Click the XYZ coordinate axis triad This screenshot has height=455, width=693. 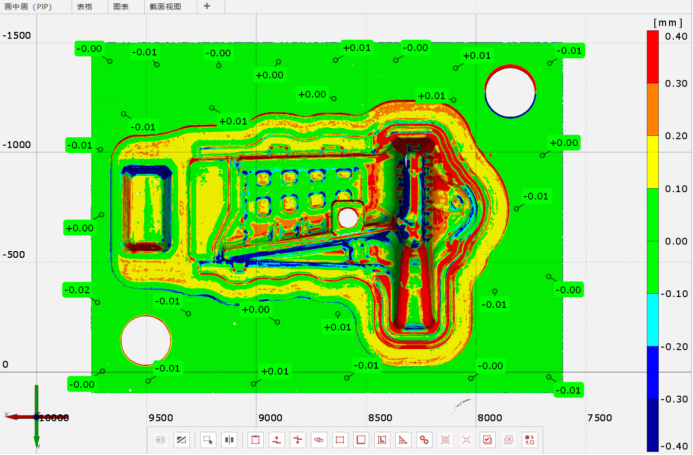tap(34, 415)
